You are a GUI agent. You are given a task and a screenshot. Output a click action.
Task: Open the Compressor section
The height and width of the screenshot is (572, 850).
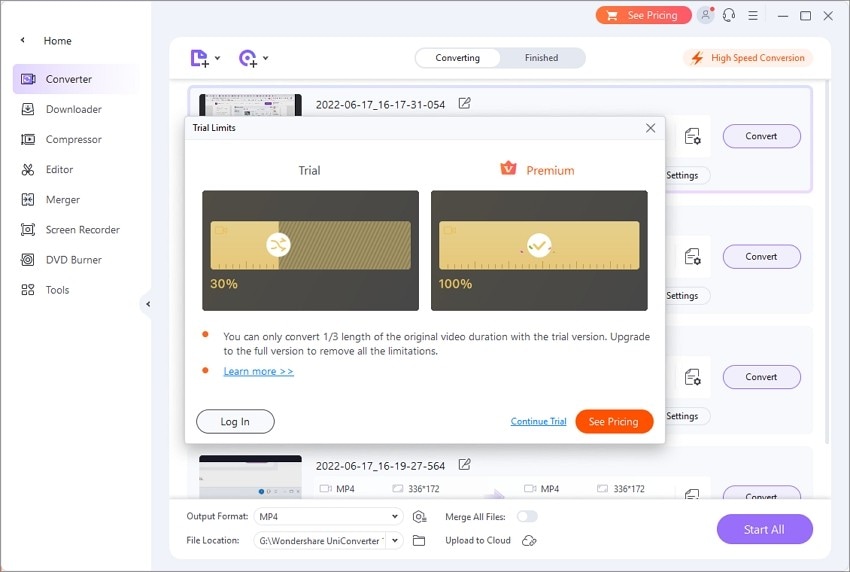coord(76,139)
